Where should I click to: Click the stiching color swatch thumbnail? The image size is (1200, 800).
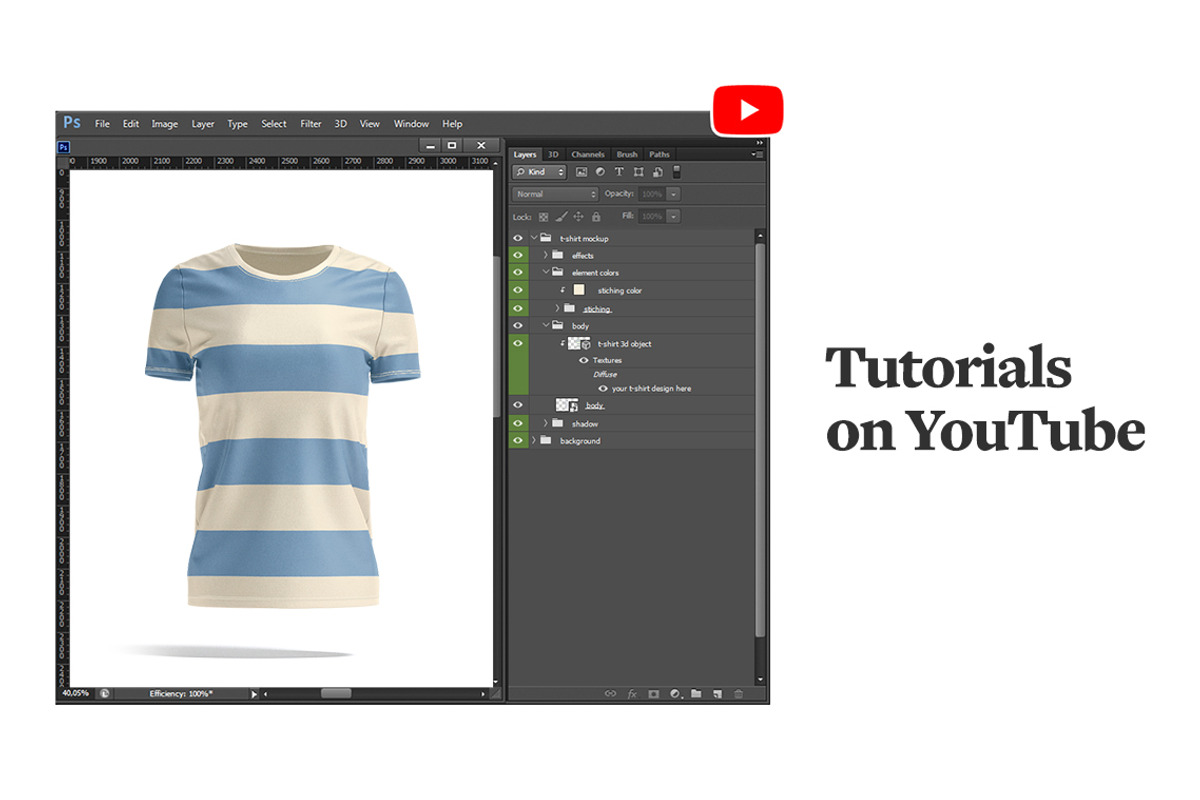(579, 290)
